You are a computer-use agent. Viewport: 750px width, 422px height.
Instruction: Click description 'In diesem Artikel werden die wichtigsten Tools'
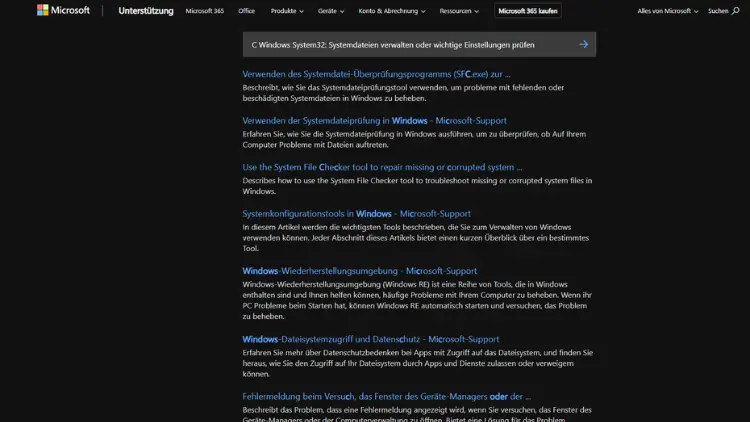[x=416, y=238]
